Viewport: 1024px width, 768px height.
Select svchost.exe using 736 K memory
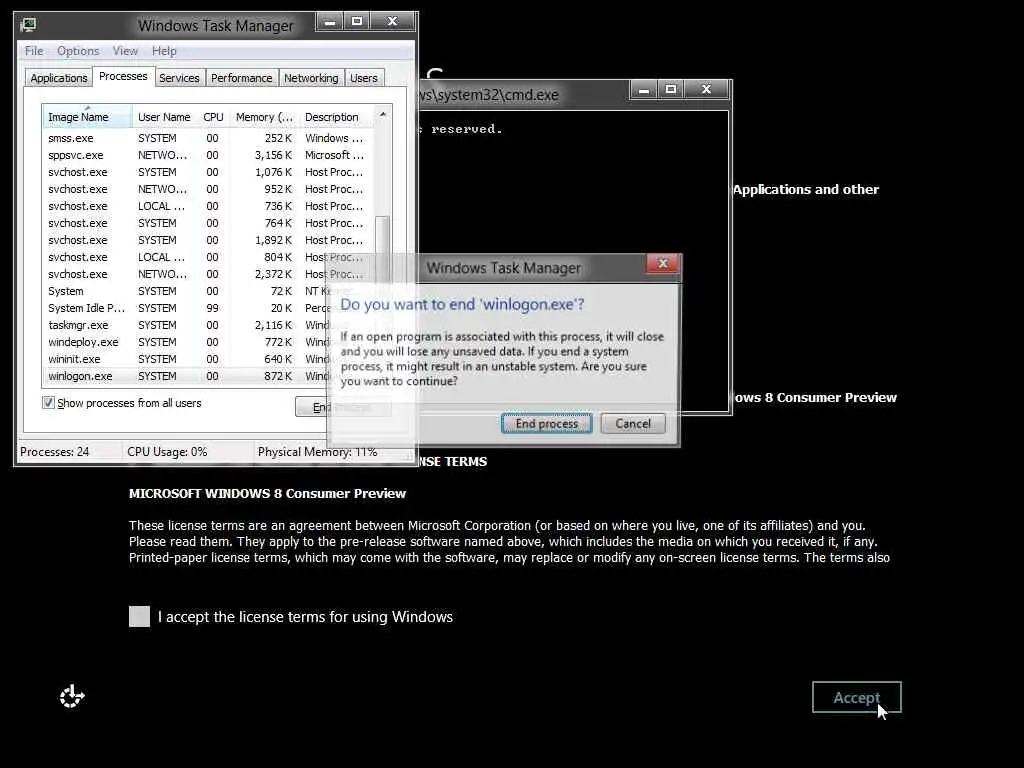pos(208,206)
